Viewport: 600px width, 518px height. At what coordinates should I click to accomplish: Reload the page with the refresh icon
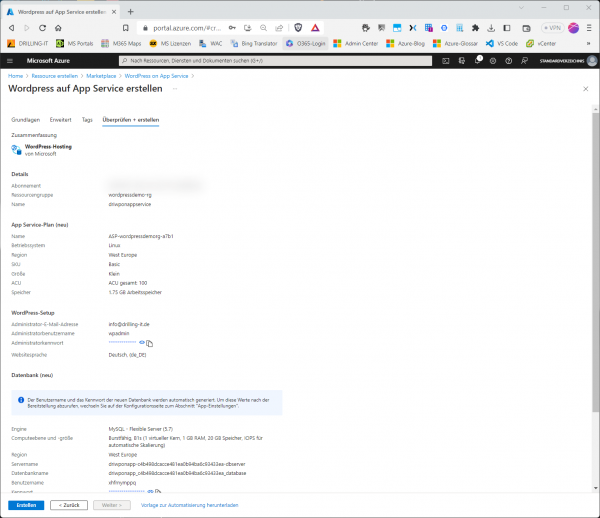tap(42, 28)
